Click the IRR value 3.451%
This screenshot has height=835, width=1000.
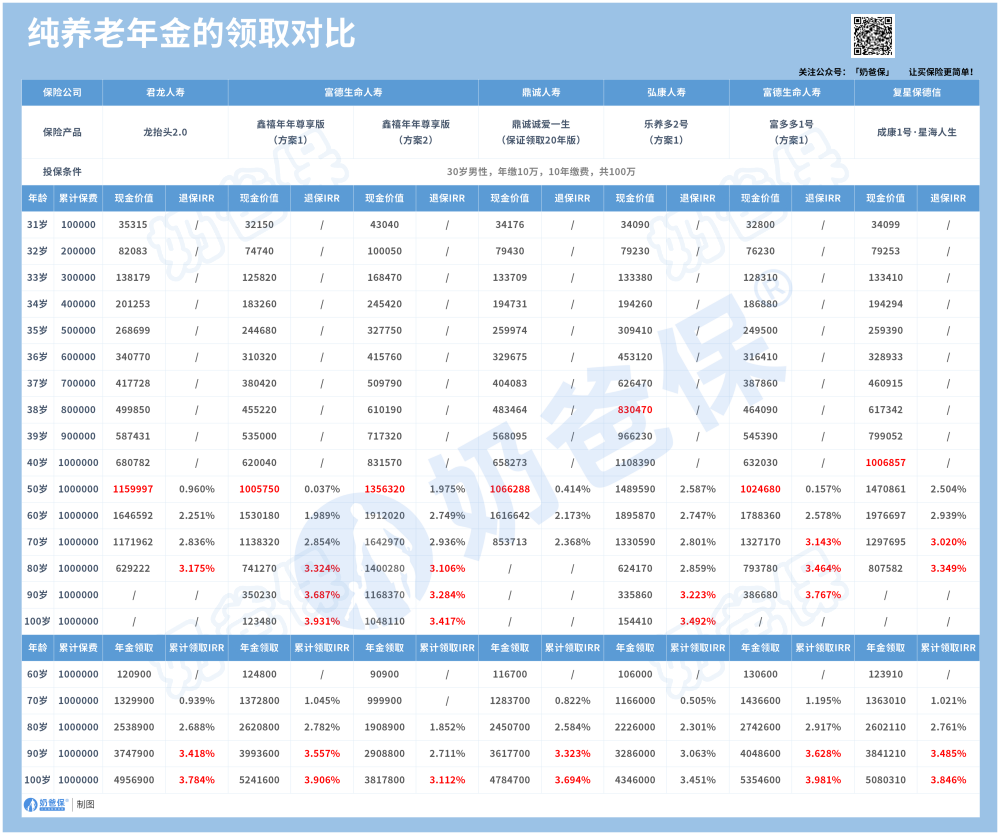[698, 780]
